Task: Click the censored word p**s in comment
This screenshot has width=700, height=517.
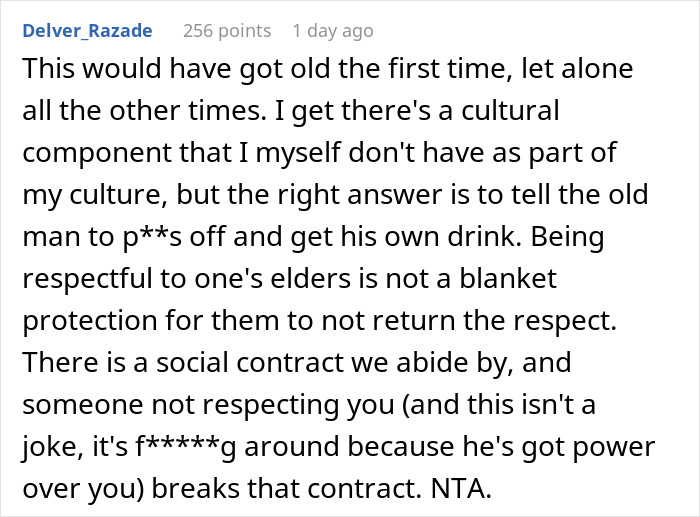Action: point(152,237)
